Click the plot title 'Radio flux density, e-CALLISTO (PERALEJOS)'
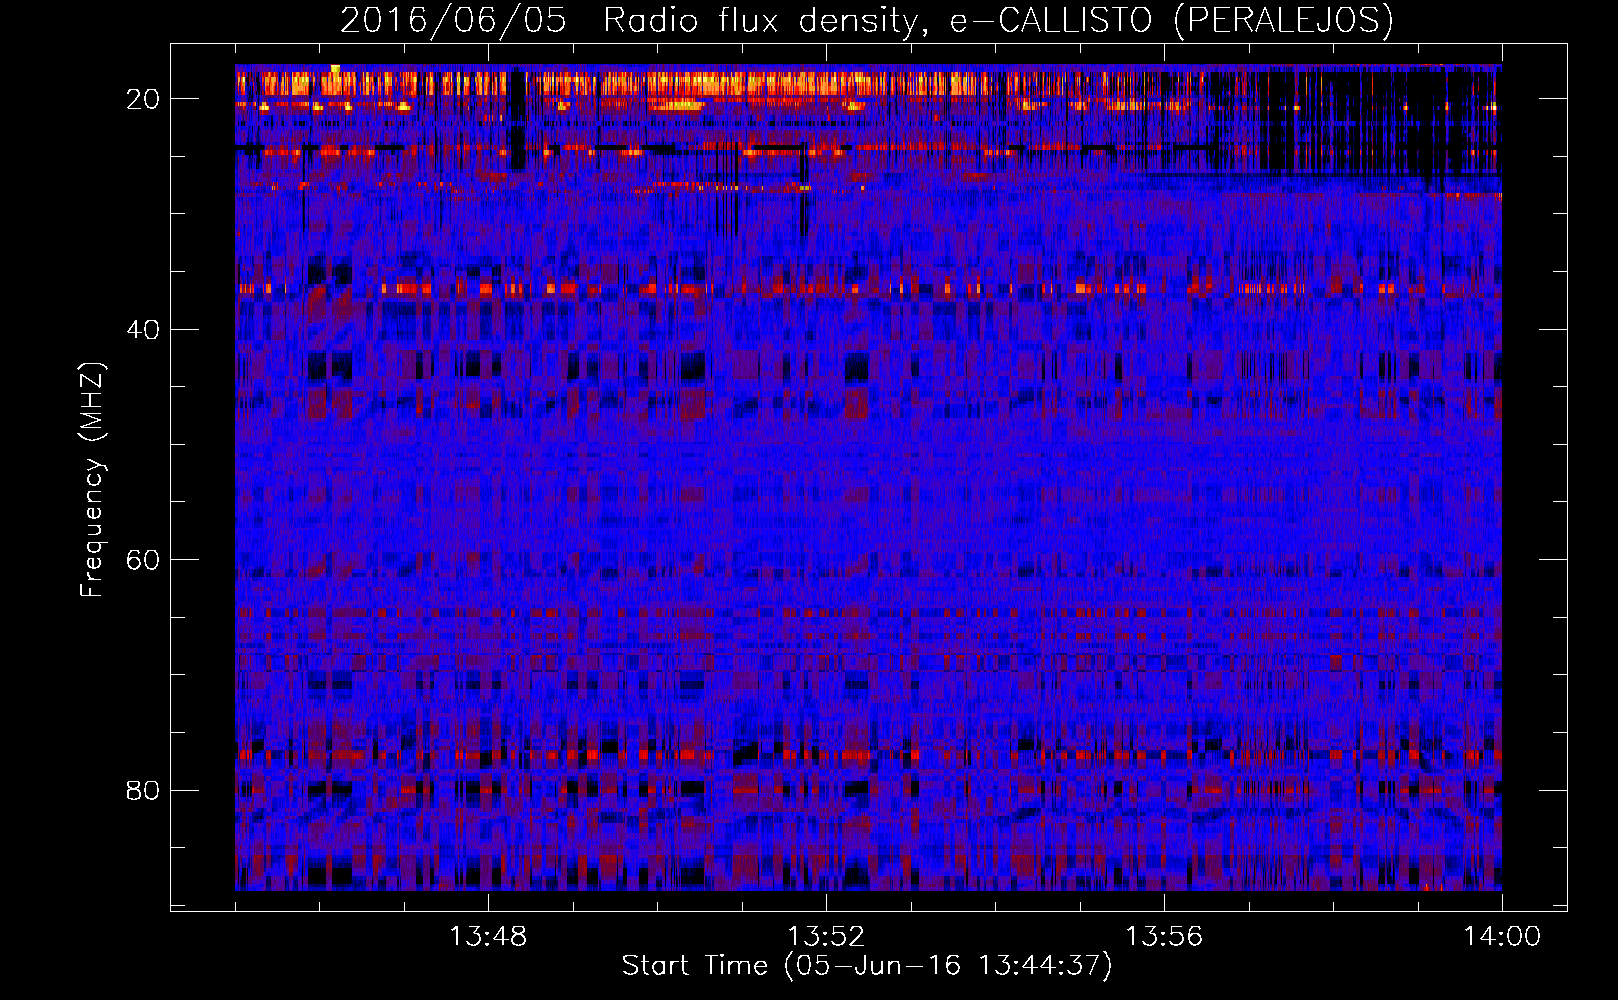This screenshot has height=1000, width=1618. [x=998, y=21]
